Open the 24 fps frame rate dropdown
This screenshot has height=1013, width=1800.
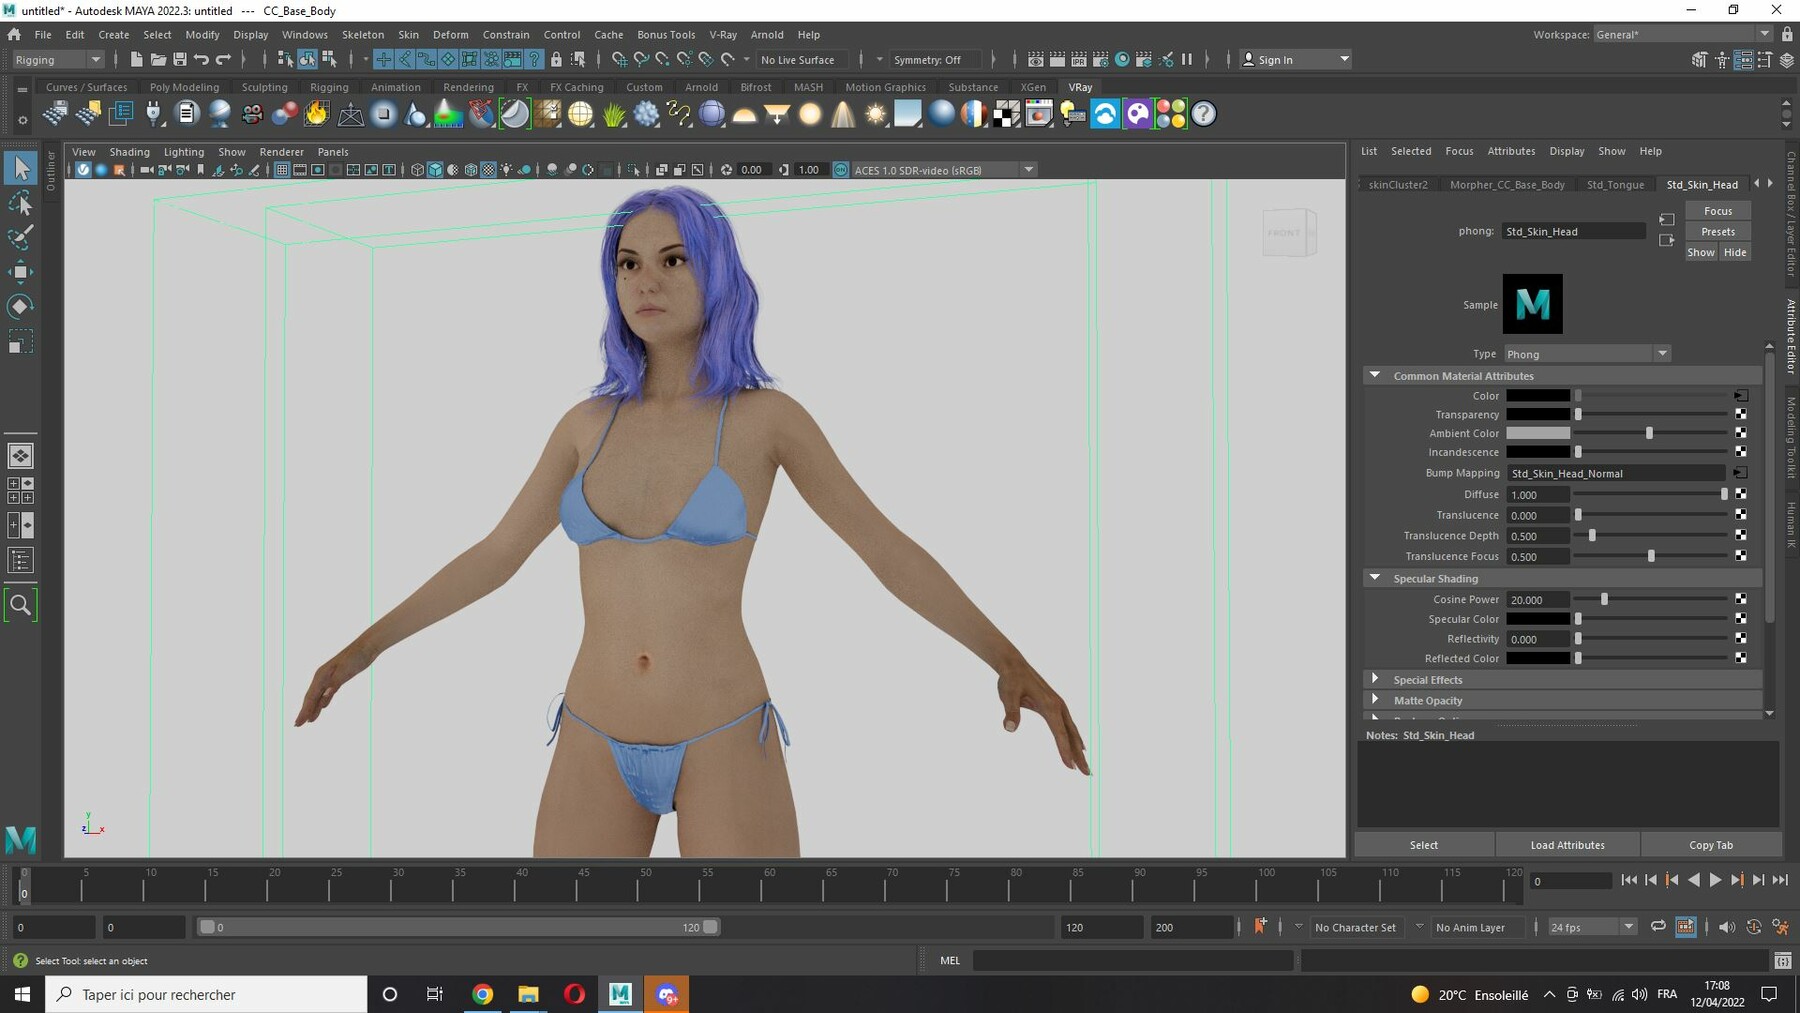(x=1591, y=927)
